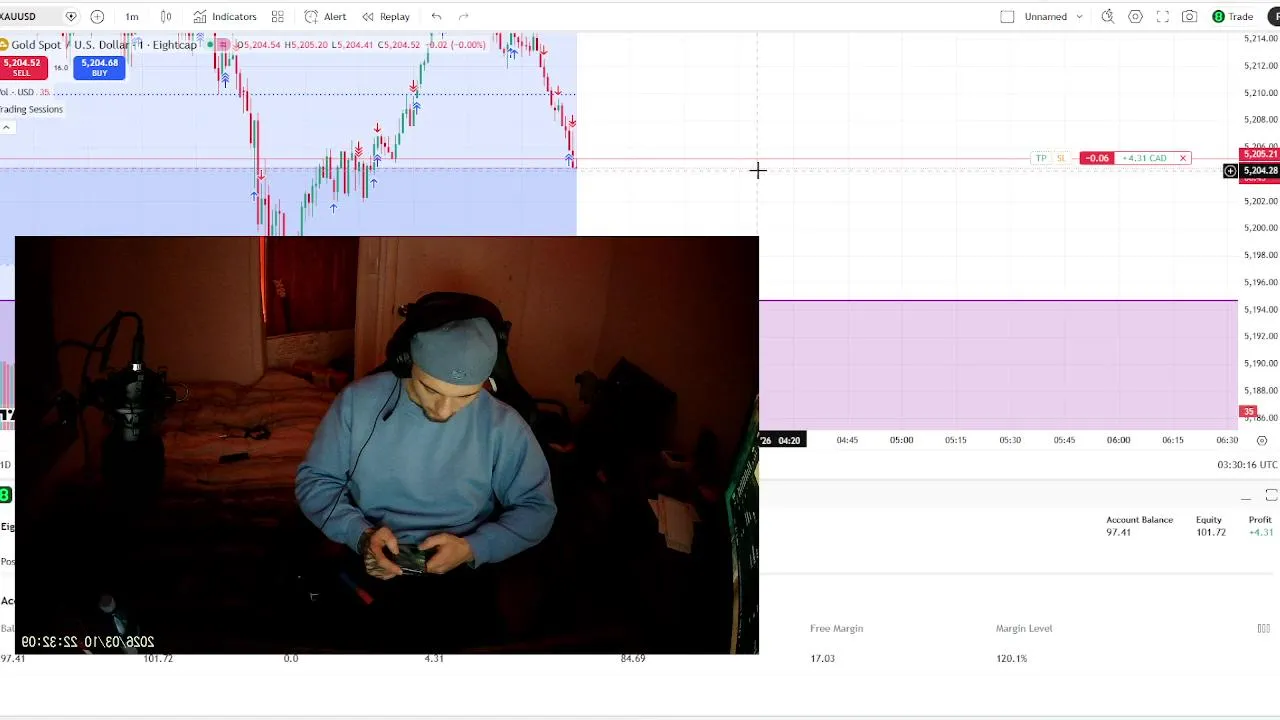
Task: Open the column settings icon near Margin Level
Action: tap(1263, 628)
